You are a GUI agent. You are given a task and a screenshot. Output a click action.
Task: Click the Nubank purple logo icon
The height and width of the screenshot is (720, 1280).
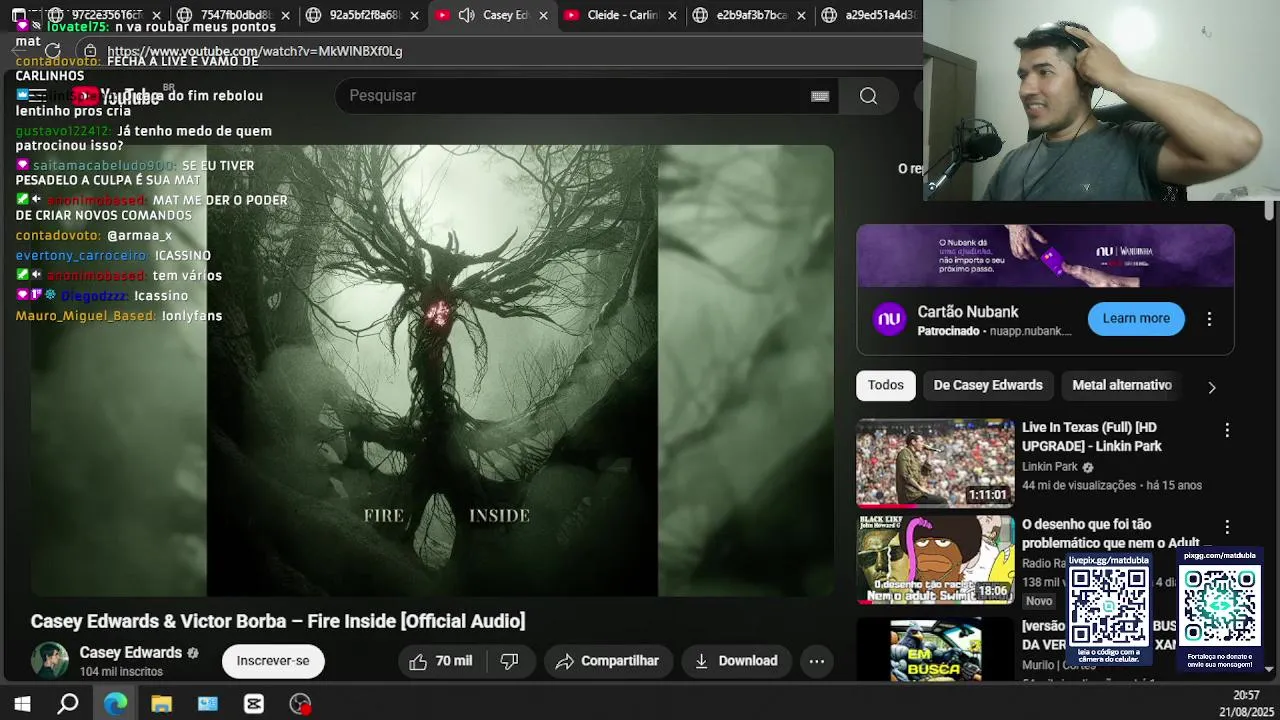[x=889, y=320]
